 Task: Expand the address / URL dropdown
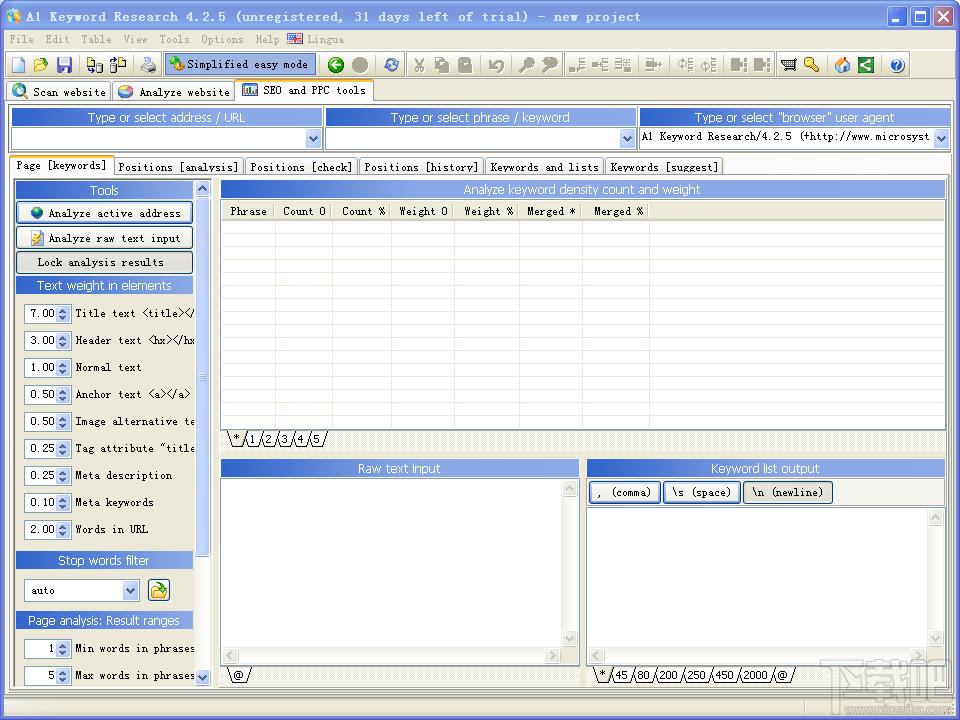(x=313, y=138)
